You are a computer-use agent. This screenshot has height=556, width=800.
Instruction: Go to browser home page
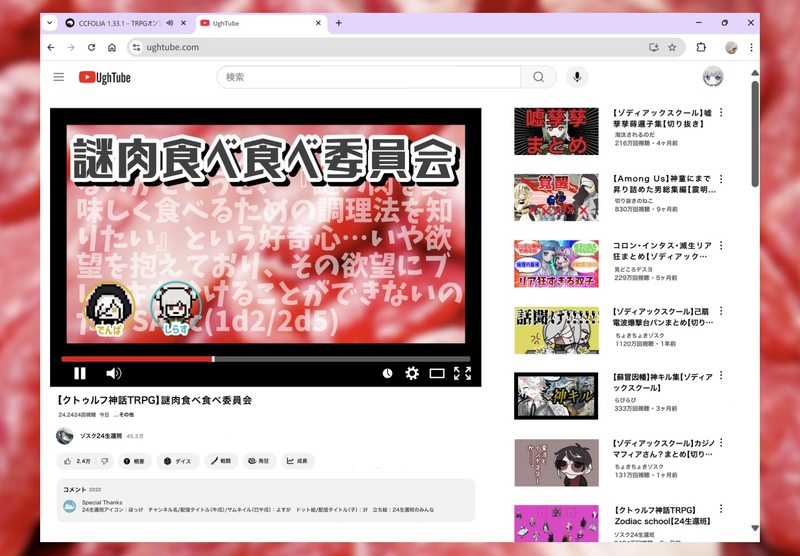click(112, 47)
